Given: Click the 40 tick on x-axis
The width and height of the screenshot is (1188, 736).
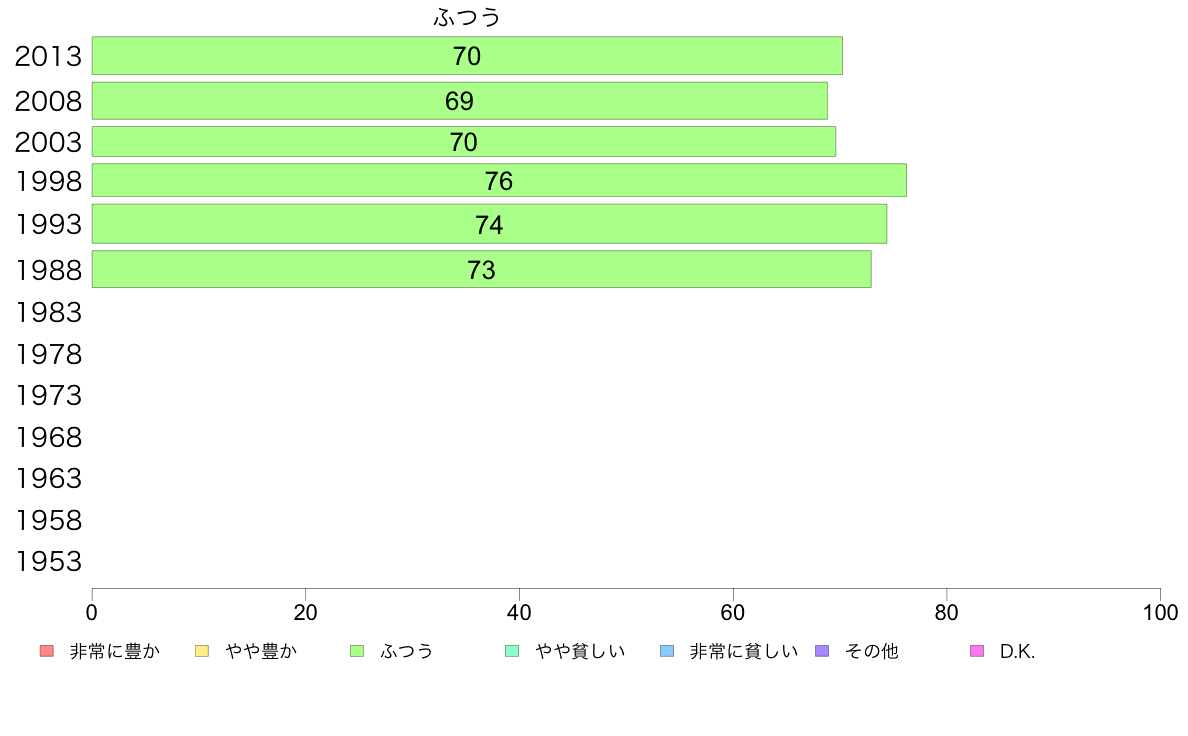Looking at the screenshot, I should (519, 612).
